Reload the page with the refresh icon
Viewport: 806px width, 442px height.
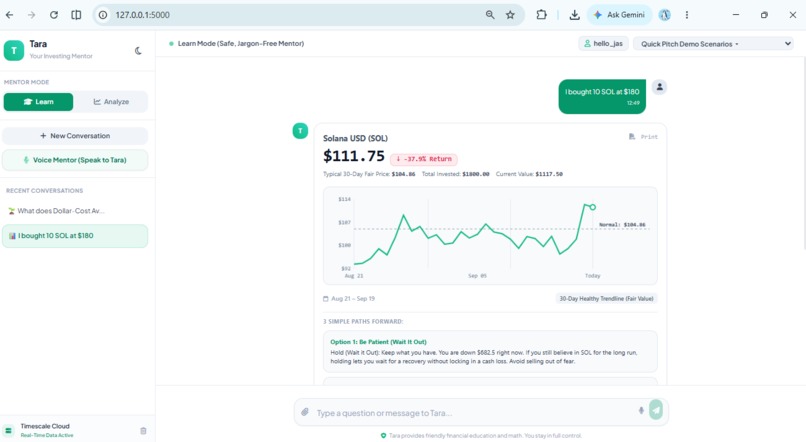pyautogui.click(x=53, y=15)
